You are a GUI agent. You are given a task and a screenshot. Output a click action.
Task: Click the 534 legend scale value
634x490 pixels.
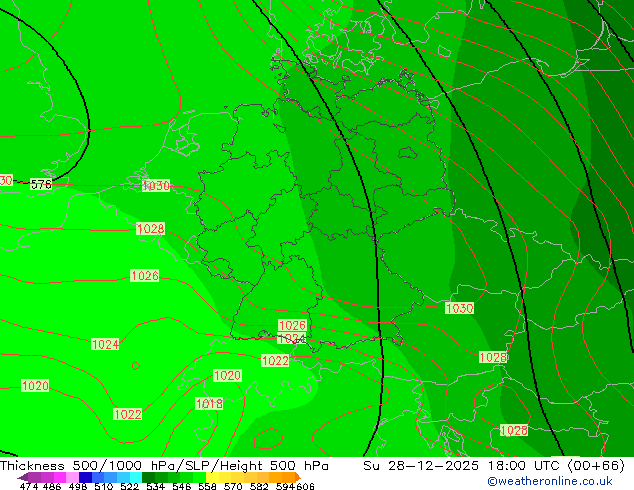tap(155, 486)
